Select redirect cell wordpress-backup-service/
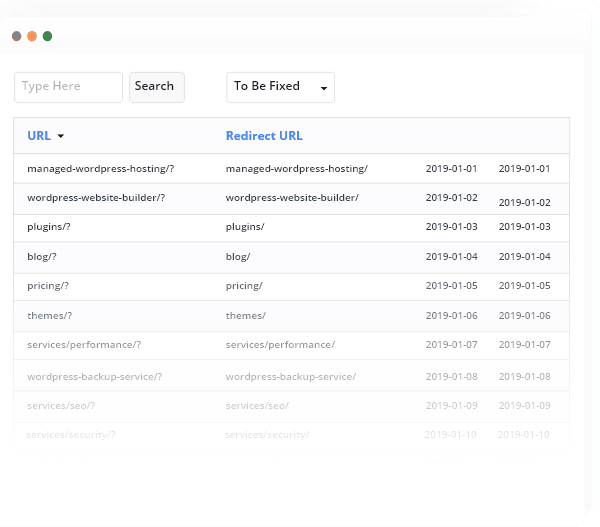600x527 pixels. coord(291,377)
